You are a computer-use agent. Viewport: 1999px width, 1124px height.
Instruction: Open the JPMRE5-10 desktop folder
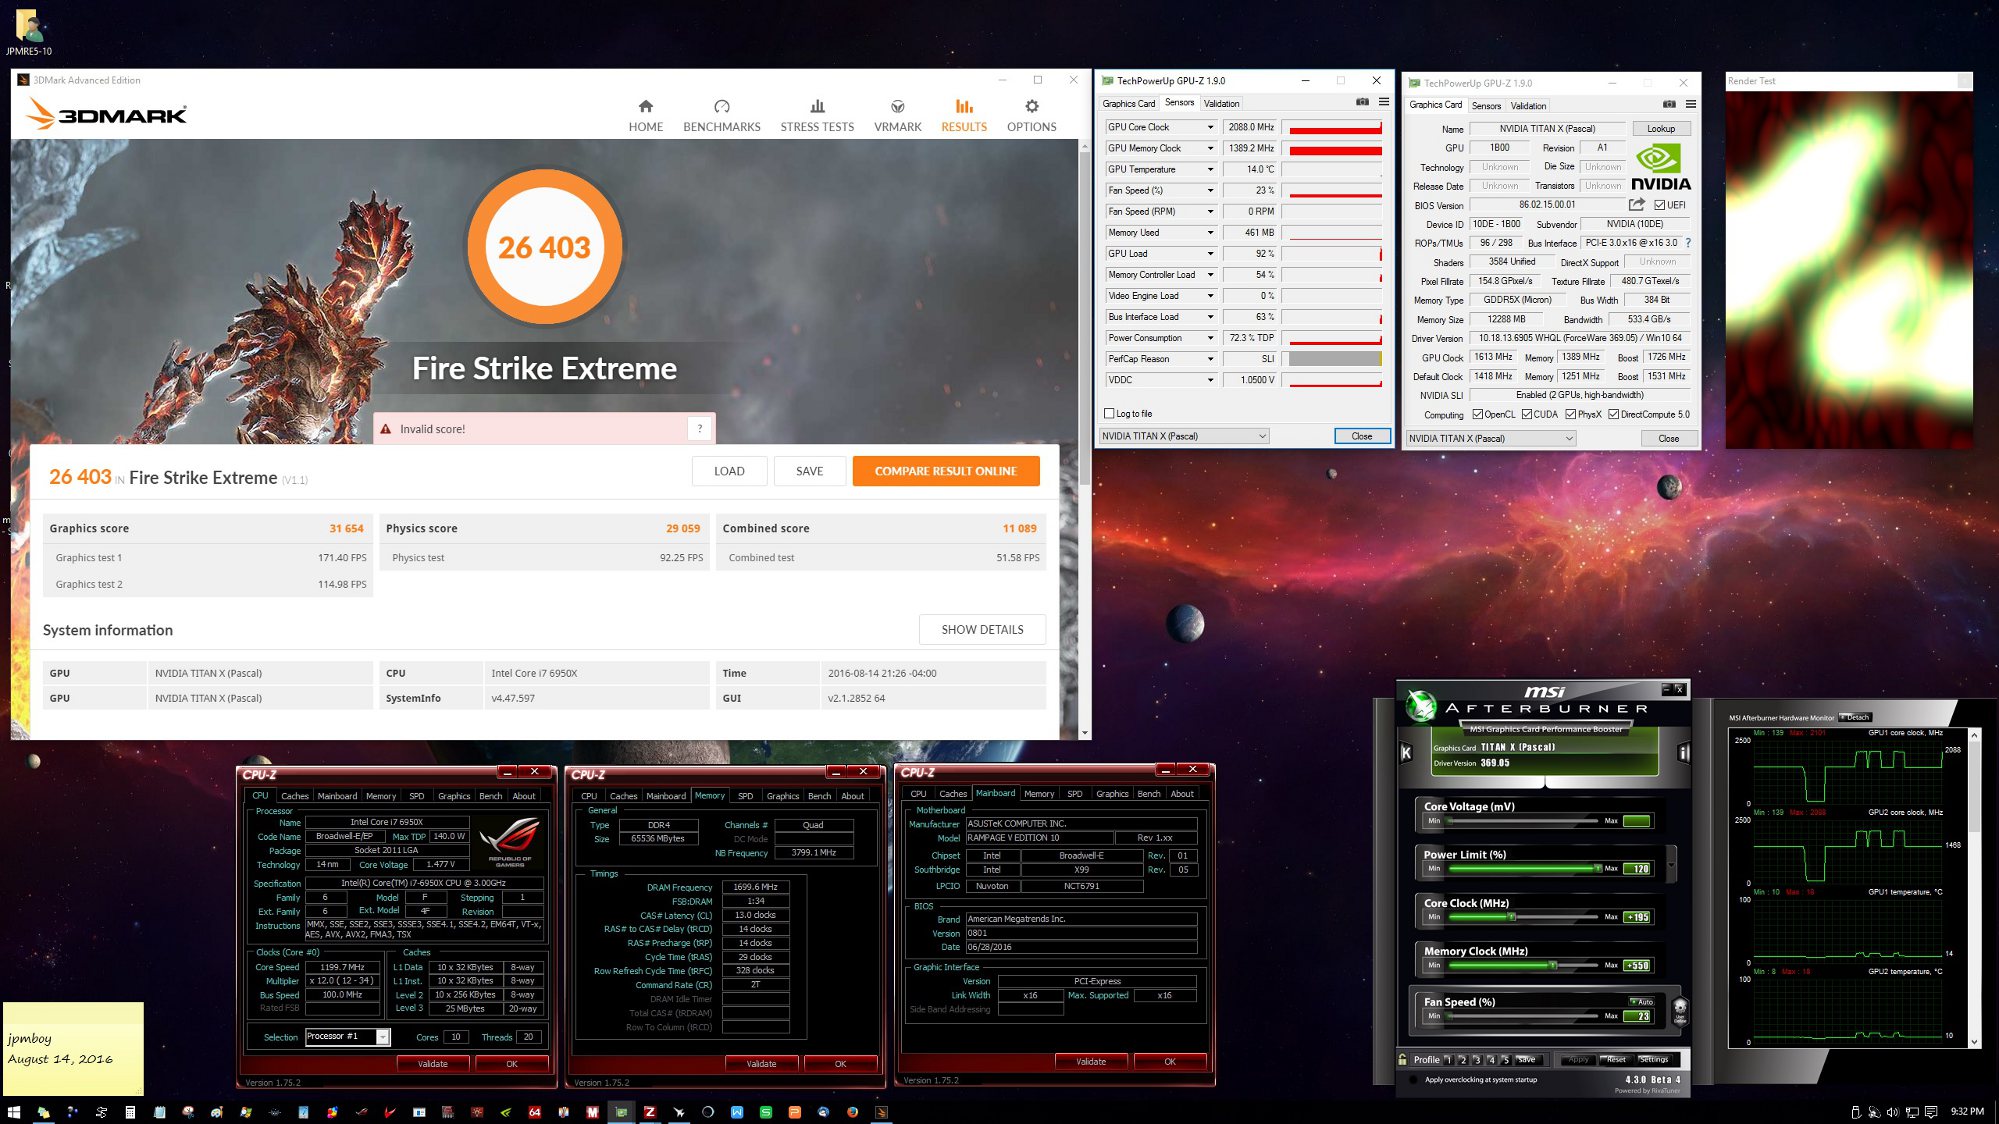28,32
